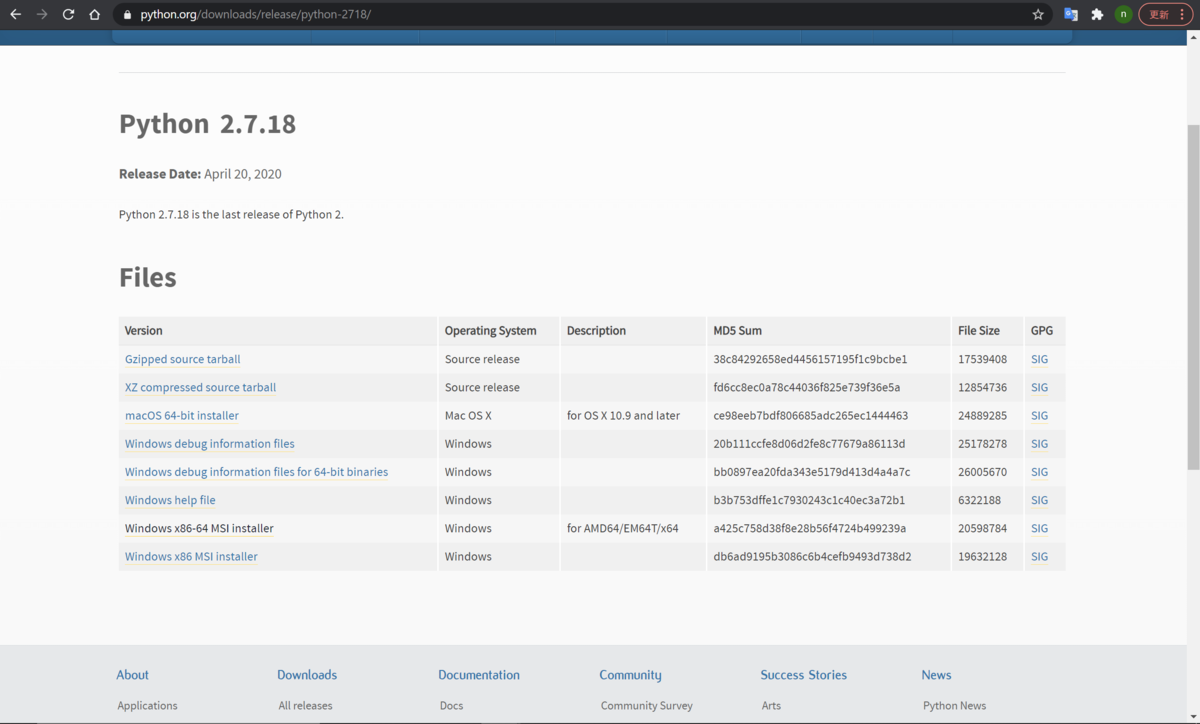Click the red 更新 update button

pyautogui.click(x=1167, y=14)
